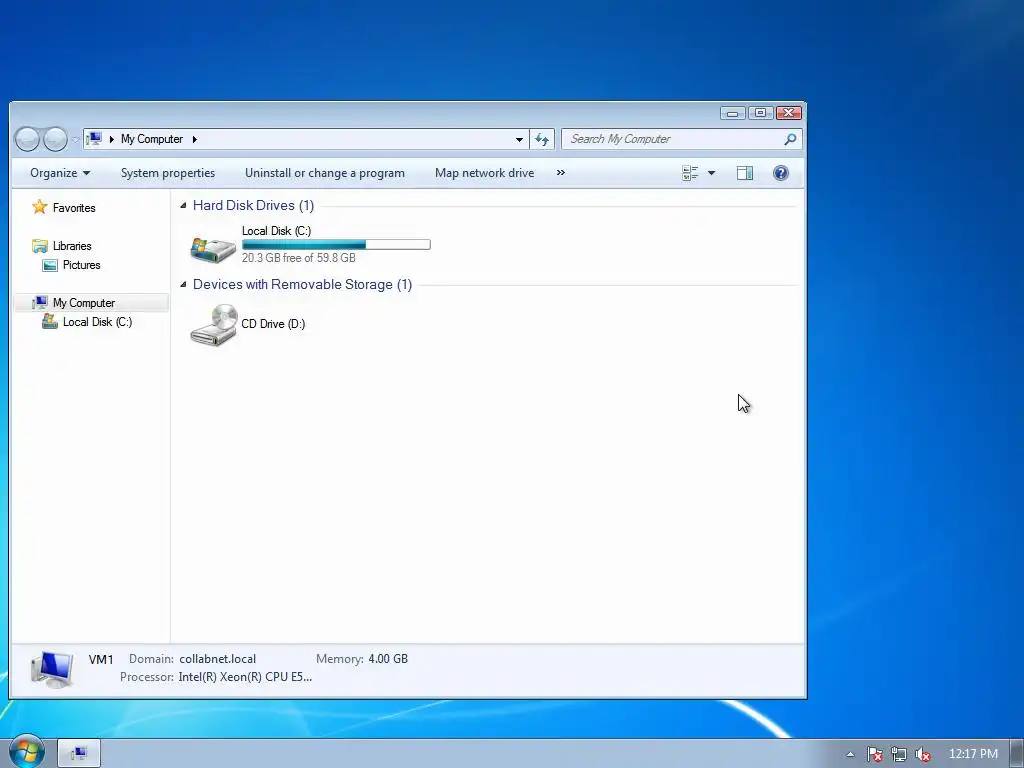Click the CD Drive (D:) label

(x=273, y=324)
